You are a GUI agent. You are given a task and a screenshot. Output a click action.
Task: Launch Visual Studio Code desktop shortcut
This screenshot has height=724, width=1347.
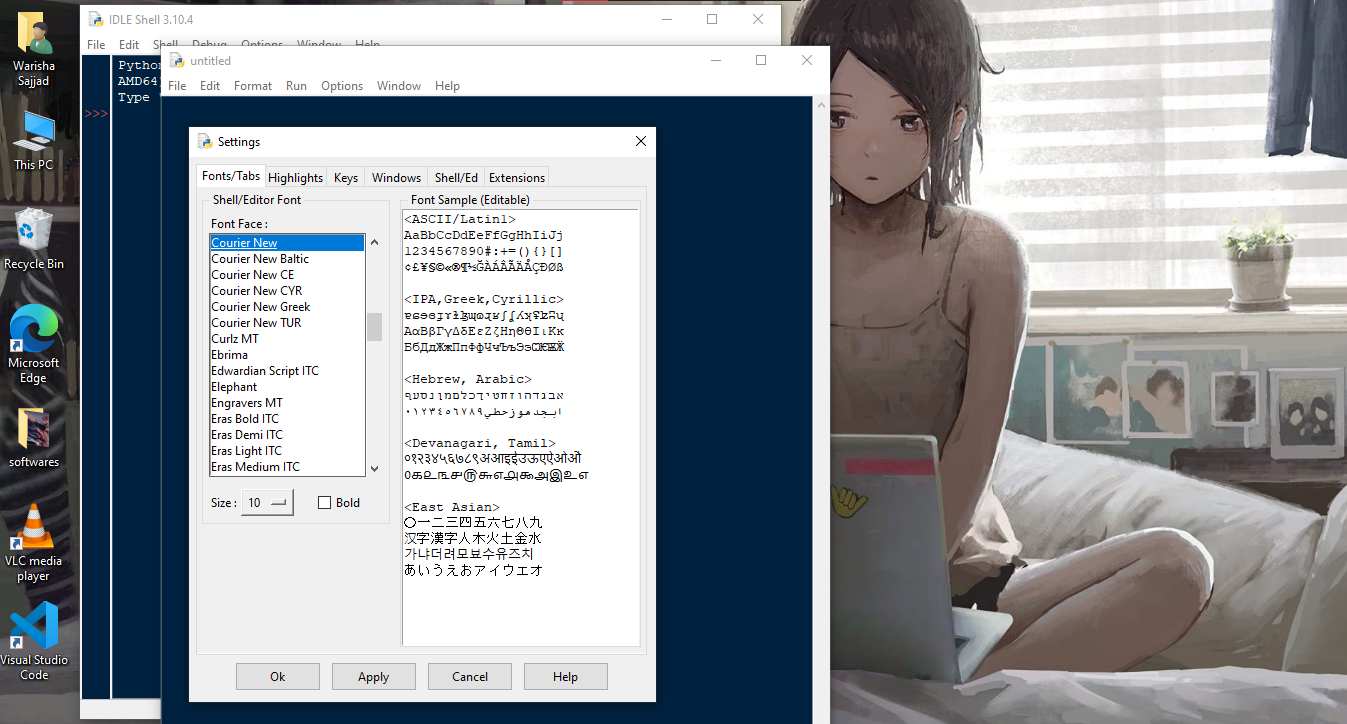(x=34, y=641)
